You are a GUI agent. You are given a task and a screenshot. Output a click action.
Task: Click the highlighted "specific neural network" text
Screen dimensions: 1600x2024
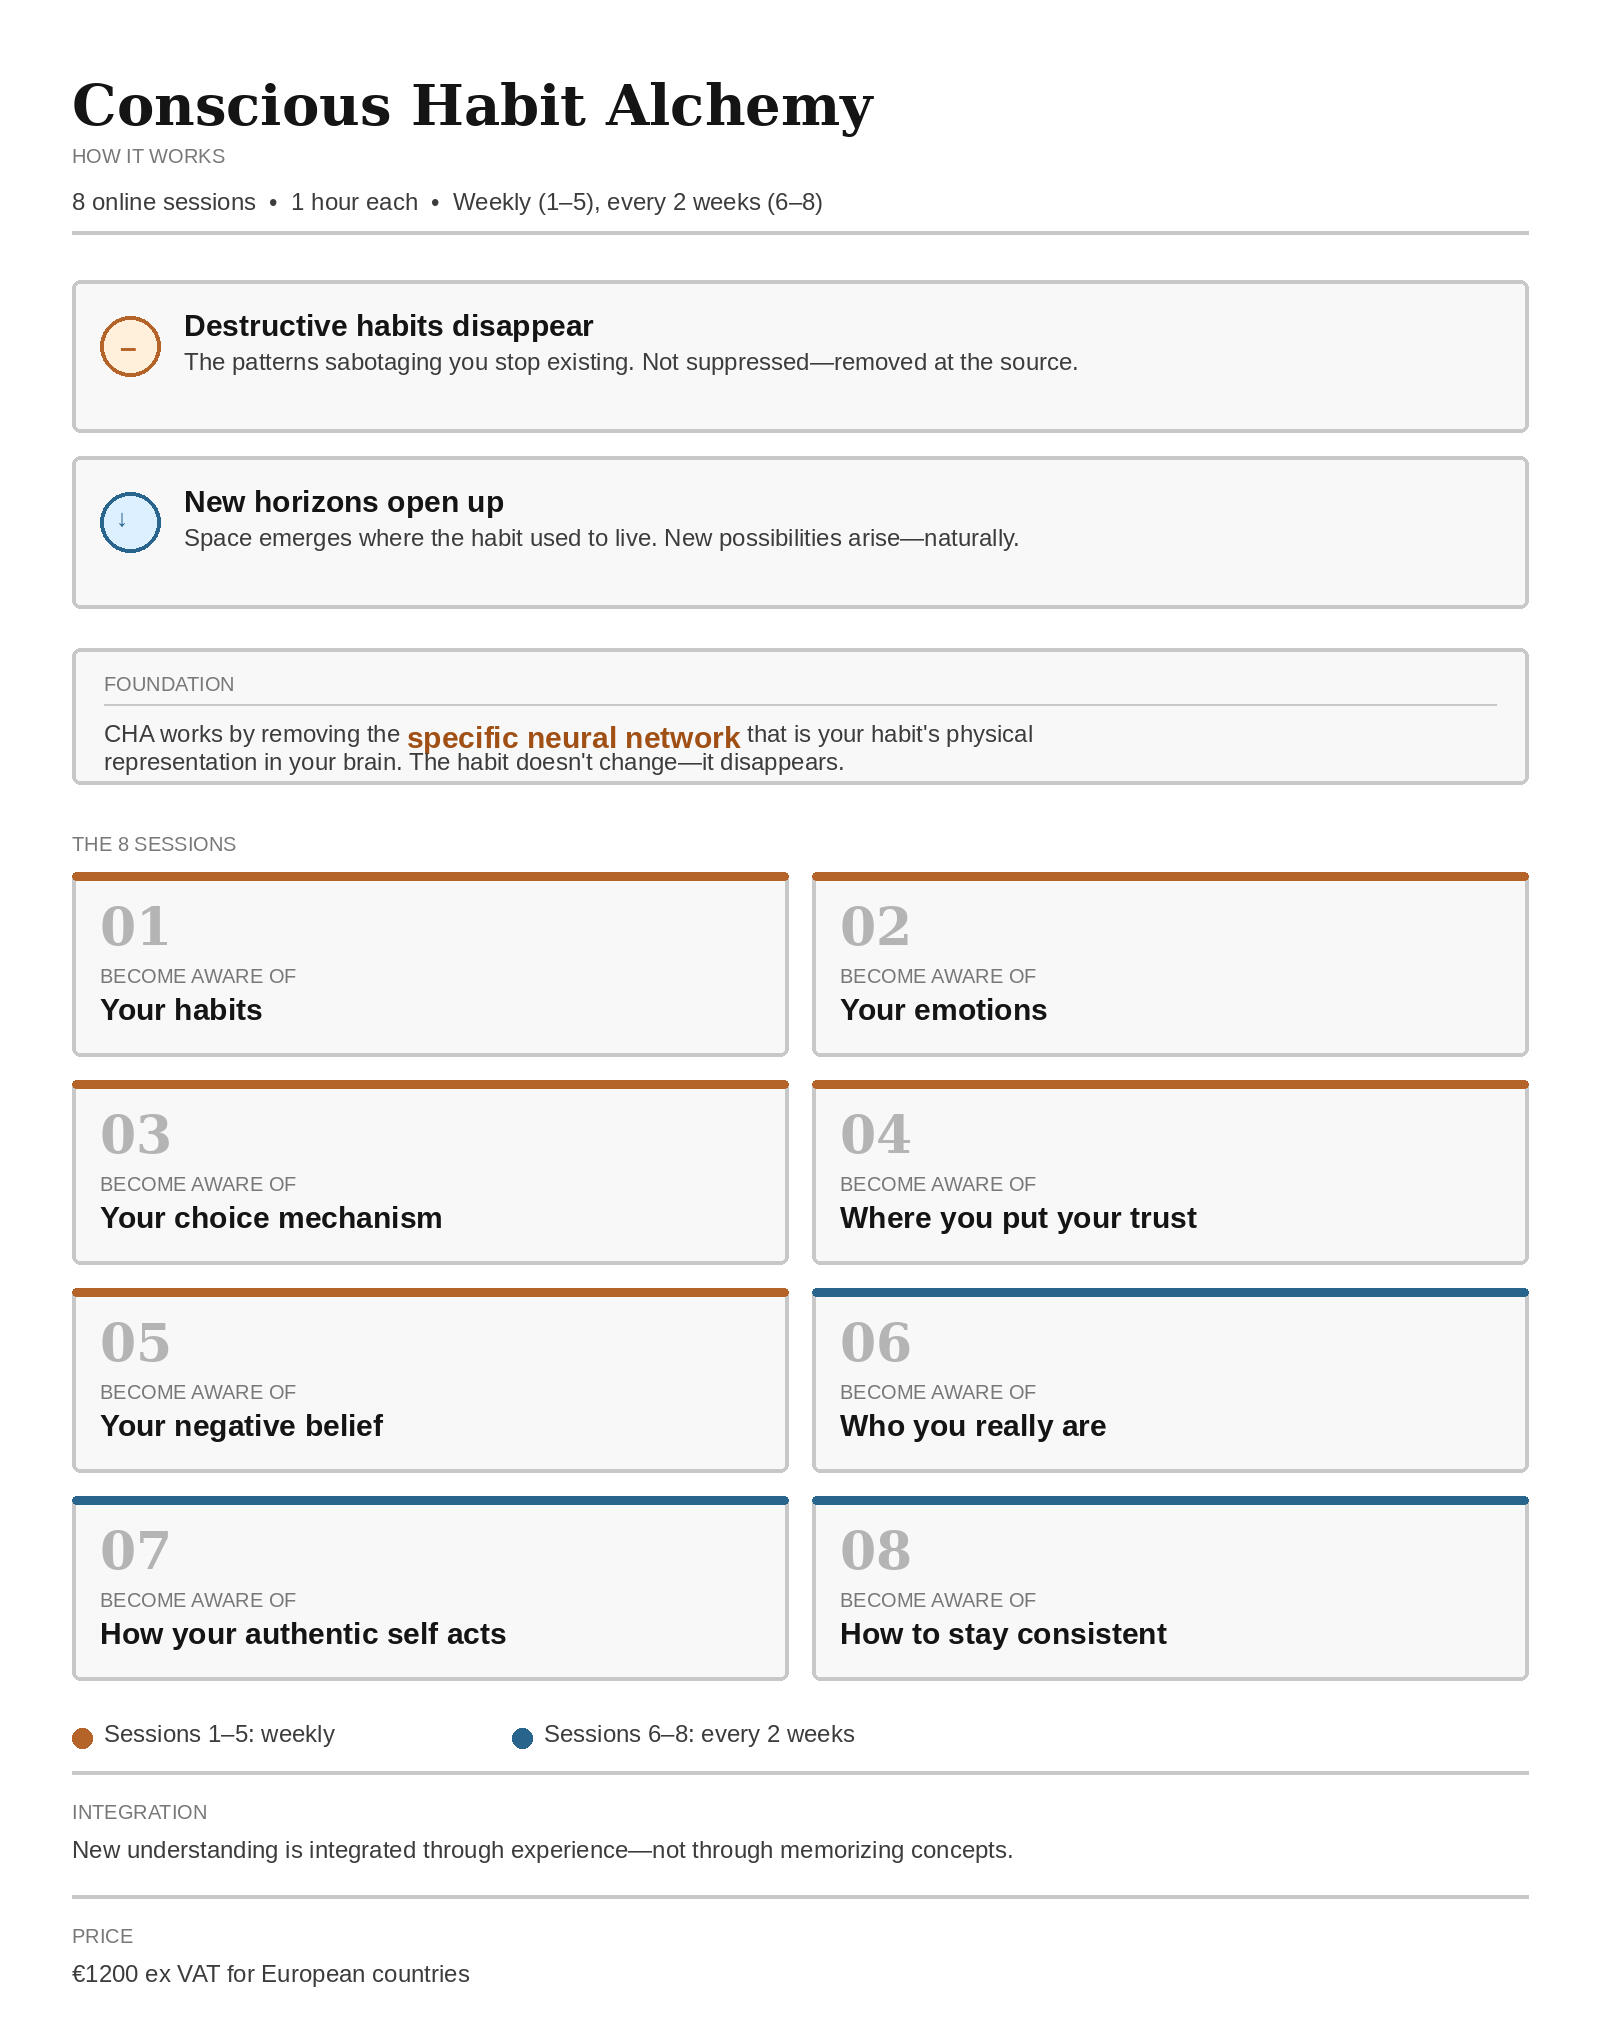[x=573, y=738]
